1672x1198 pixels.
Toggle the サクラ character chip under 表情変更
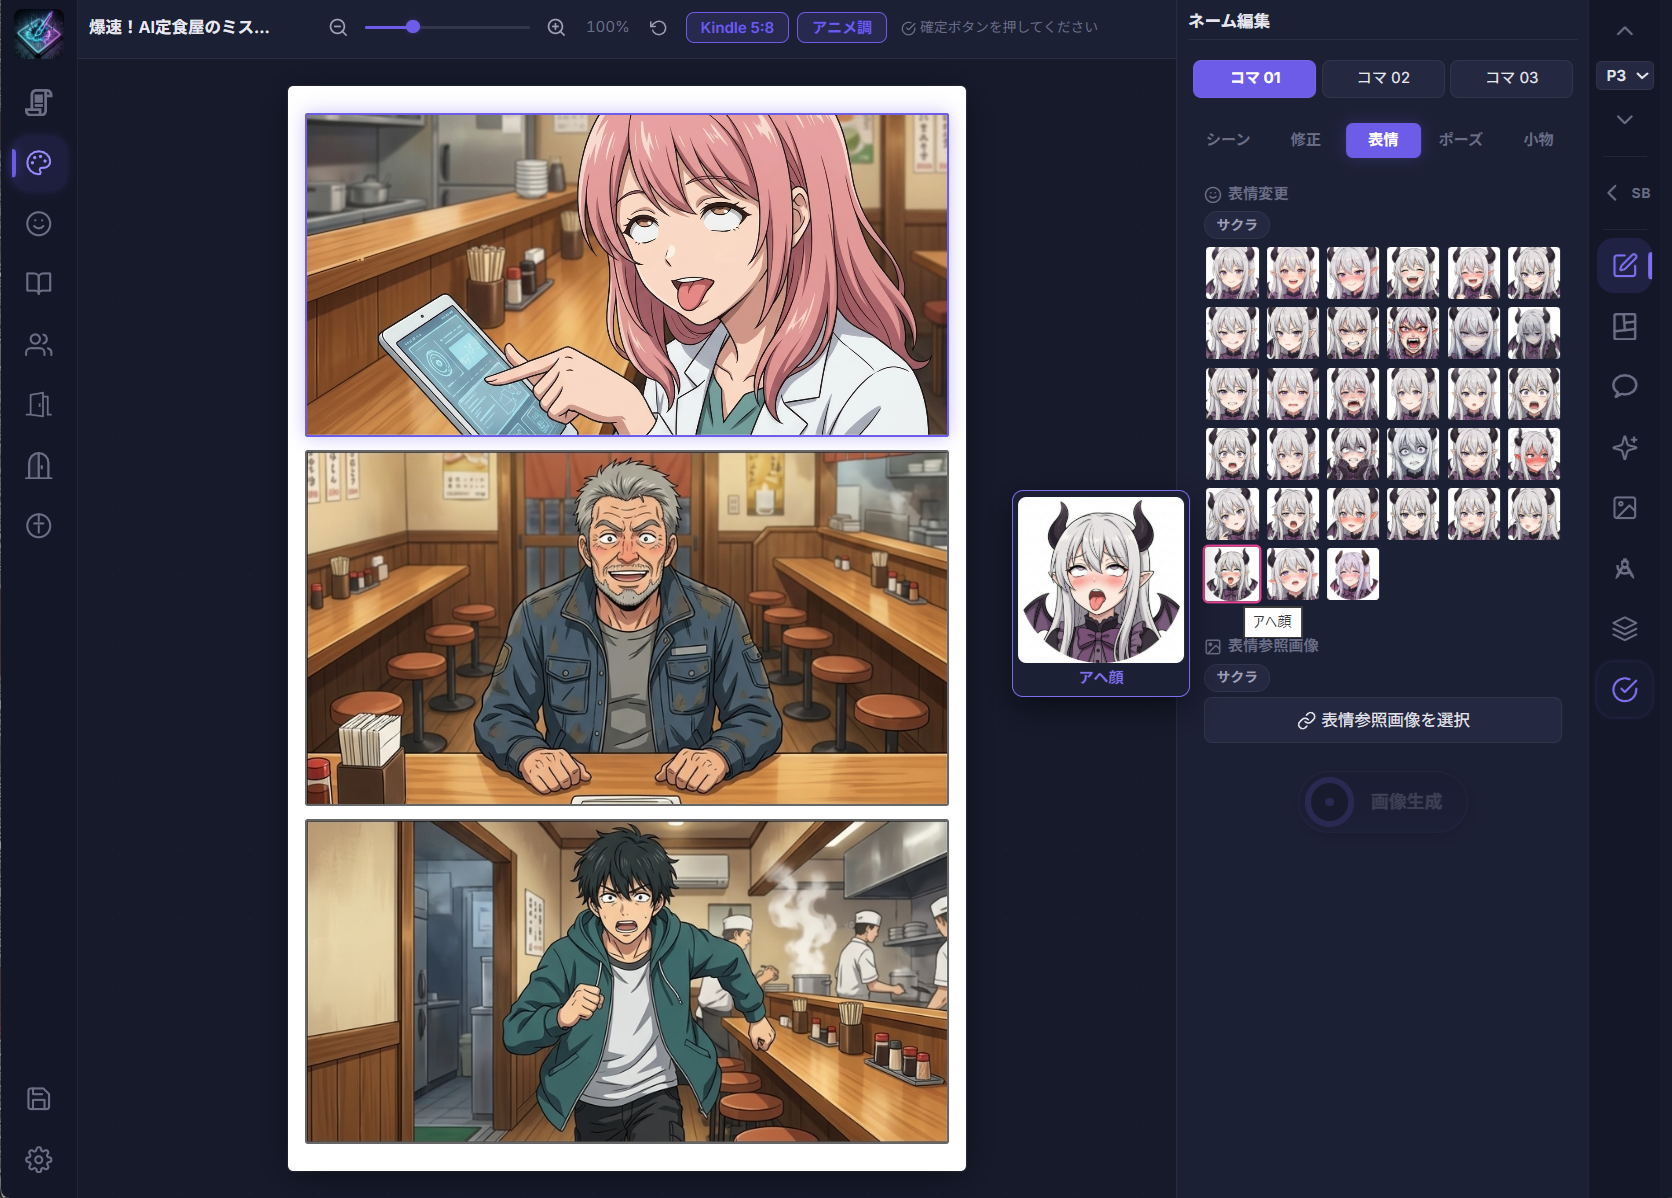click(1237, 225)
